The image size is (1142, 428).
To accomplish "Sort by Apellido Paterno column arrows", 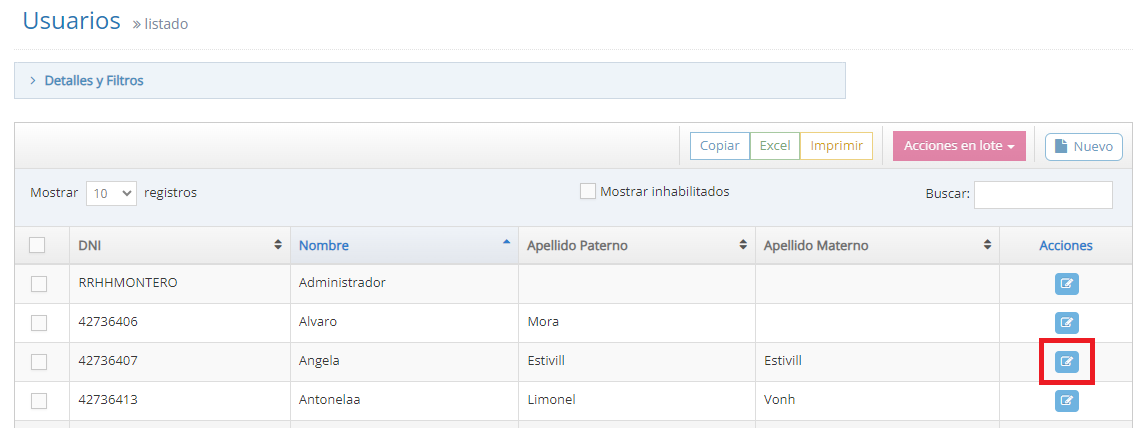I will click(x=743, y=245).
